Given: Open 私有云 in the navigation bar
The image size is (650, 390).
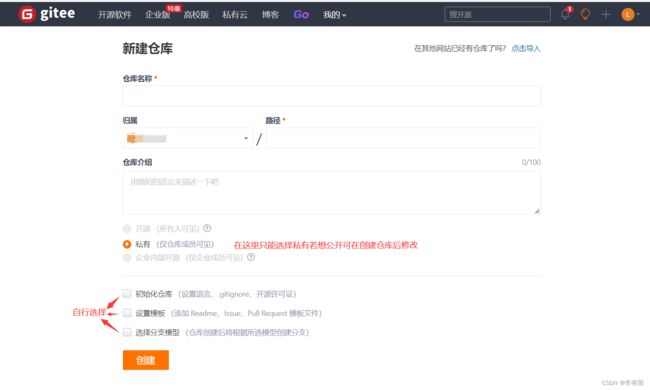Looking at the screenshot, I should point(235,15).
